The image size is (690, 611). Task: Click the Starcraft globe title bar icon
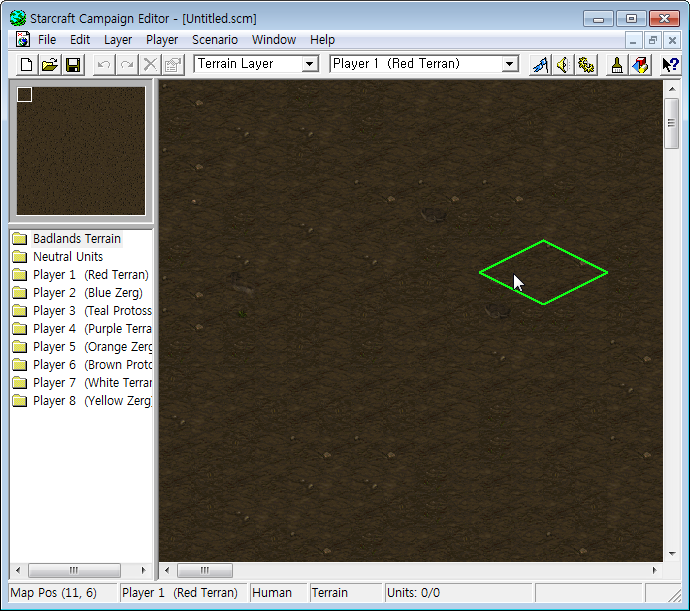point(18,18)
